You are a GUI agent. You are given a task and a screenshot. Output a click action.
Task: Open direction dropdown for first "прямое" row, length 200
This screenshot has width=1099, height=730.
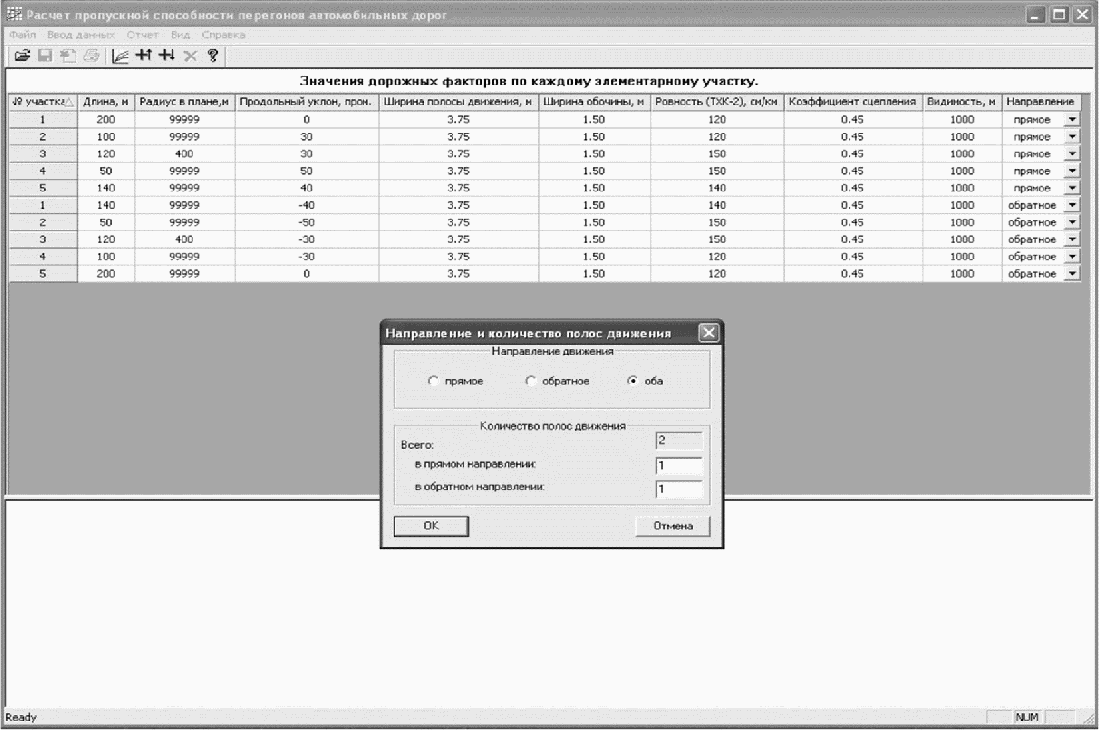click(x=1072, y=120)
